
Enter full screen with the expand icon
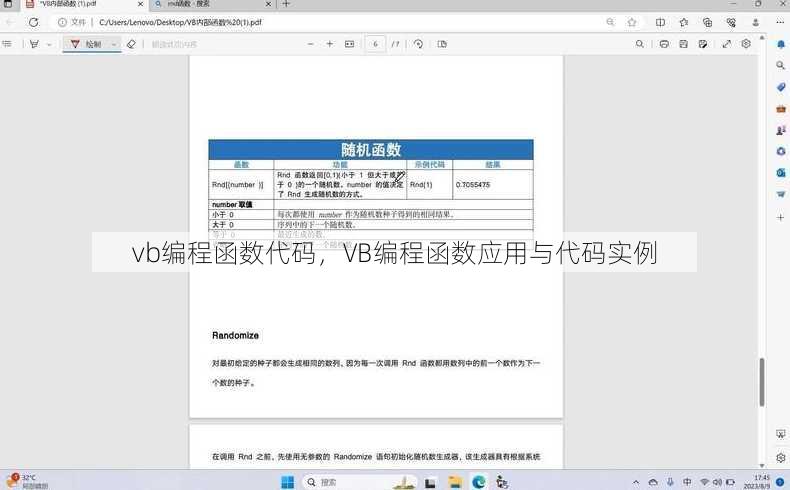tap(727, 44)
